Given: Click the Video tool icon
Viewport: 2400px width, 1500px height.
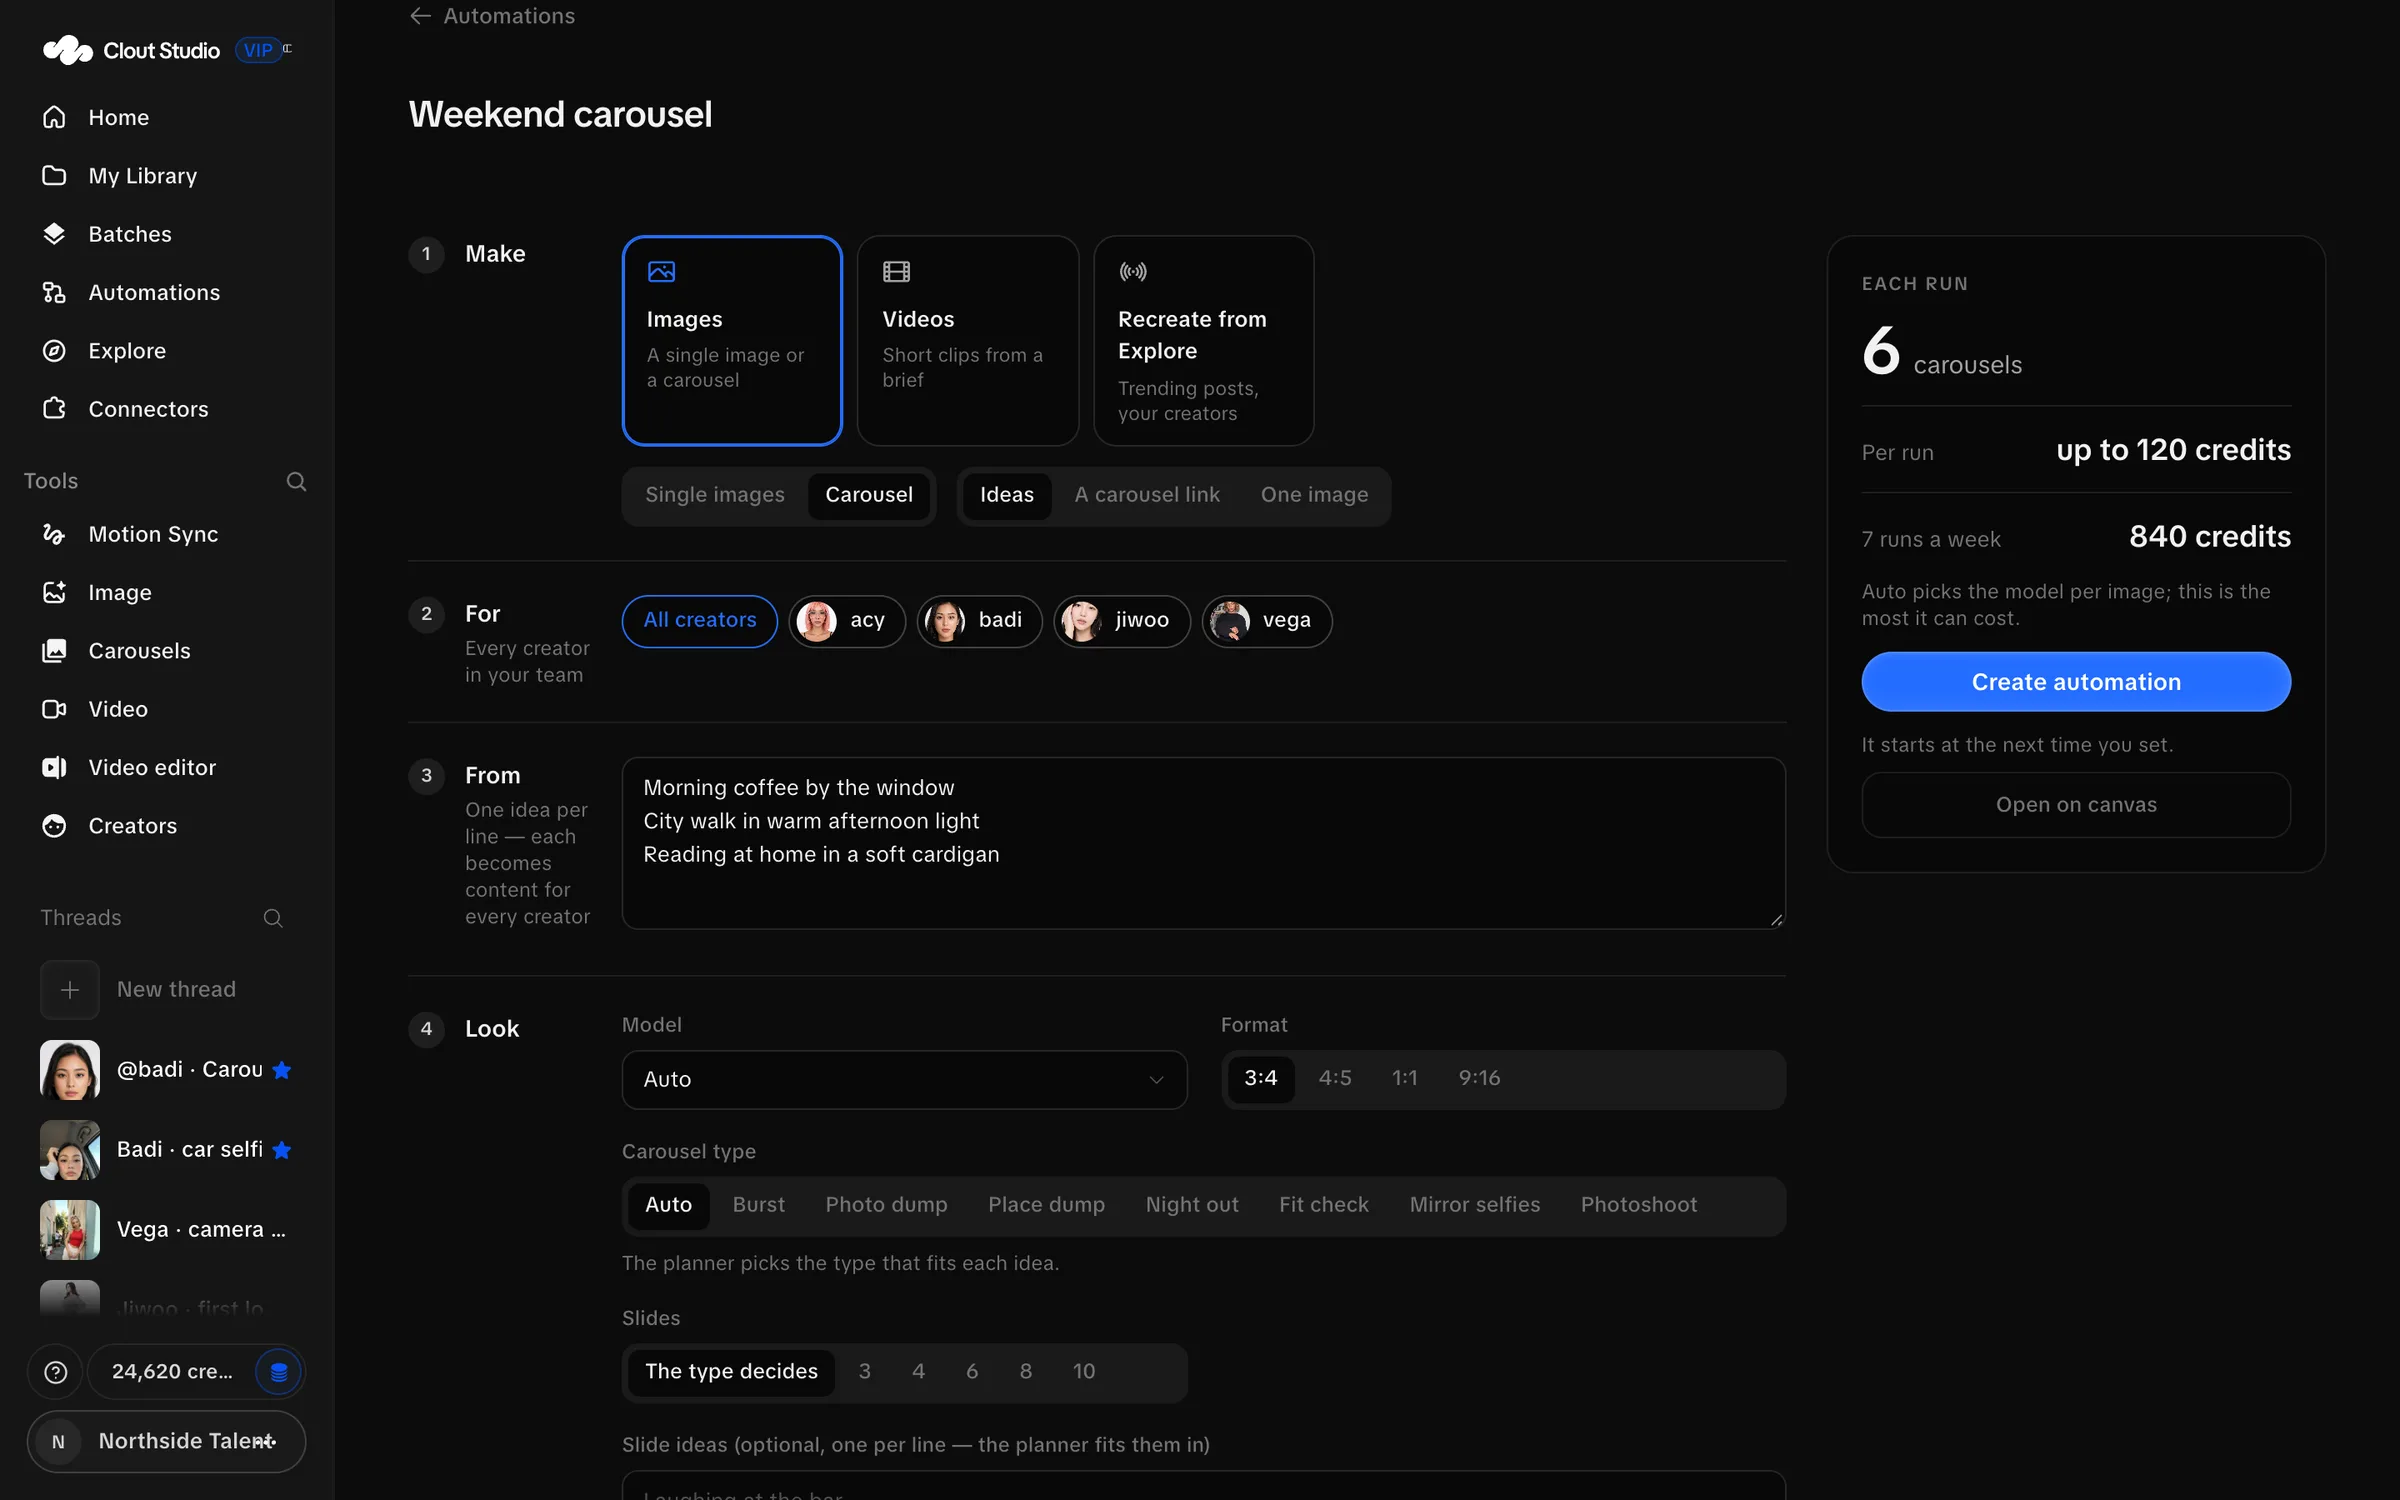Looking at the screenshot, I should click(x=54, y=708).
